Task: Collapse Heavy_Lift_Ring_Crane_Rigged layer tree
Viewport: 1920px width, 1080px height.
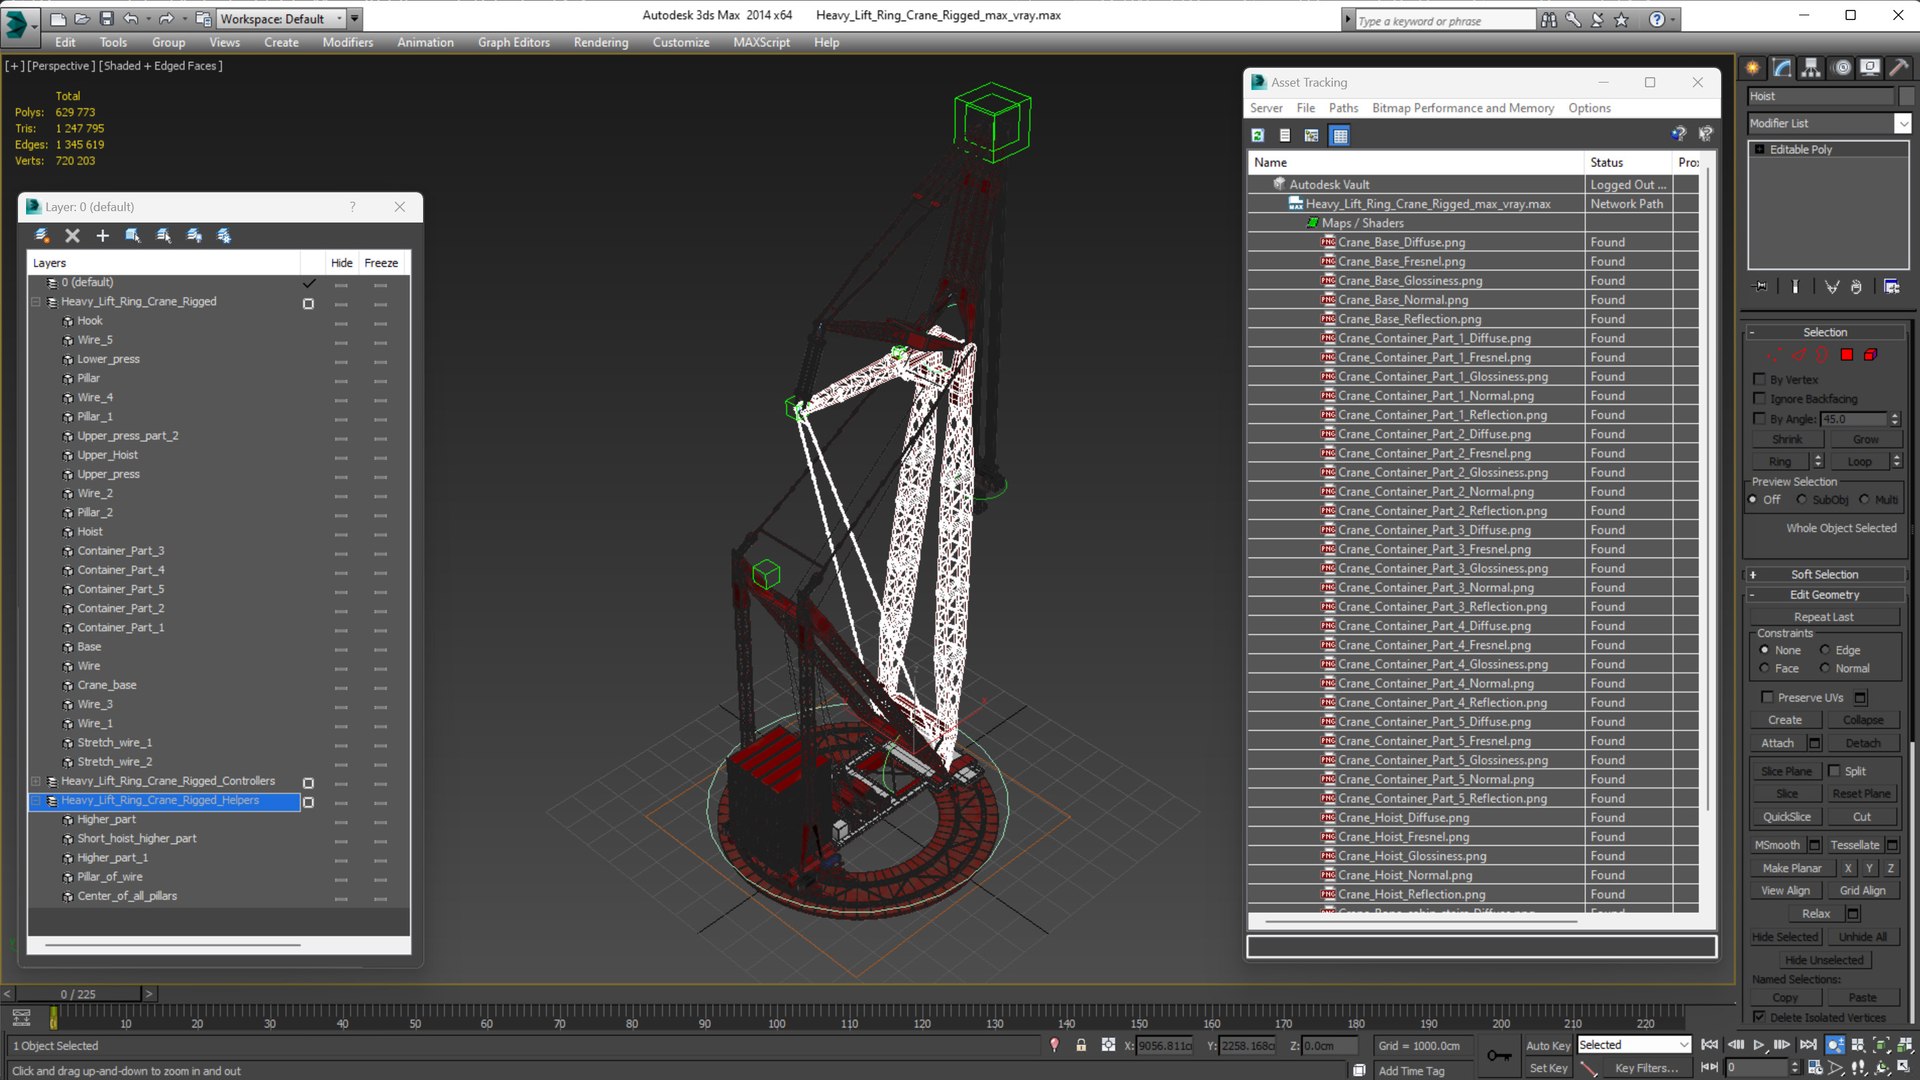Action: click(x=36, y=301)
